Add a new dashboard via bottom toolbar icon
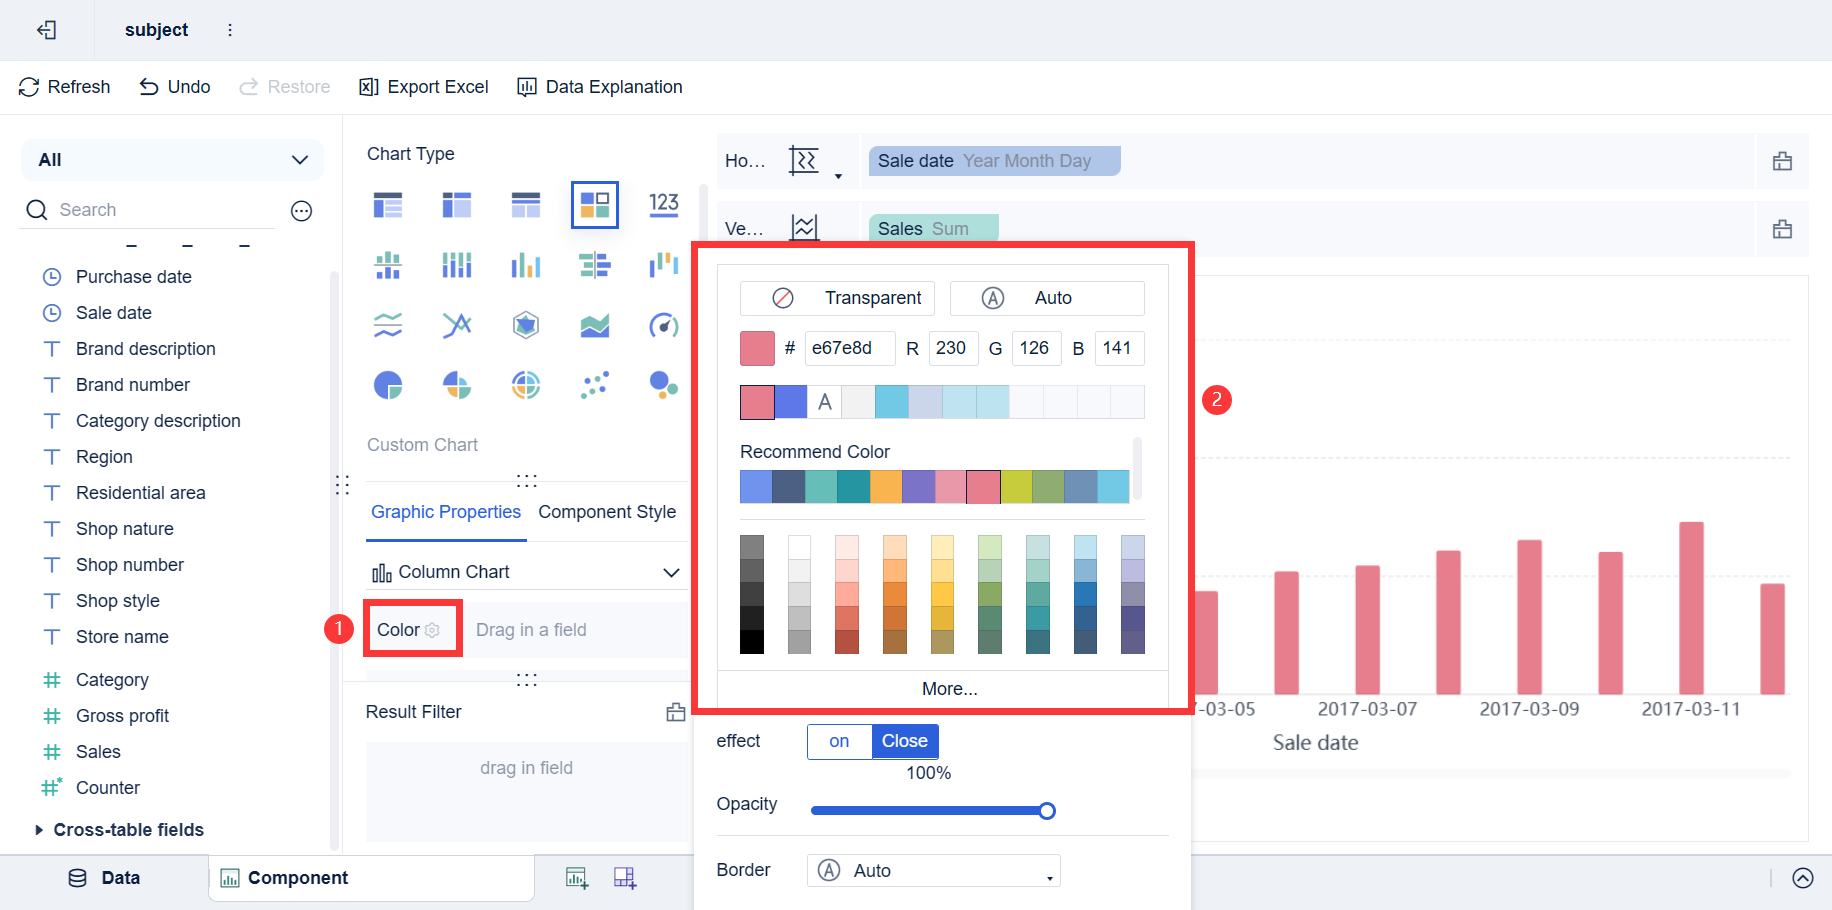This screenshot has width=1832, height=910. [x=625, y=877]
